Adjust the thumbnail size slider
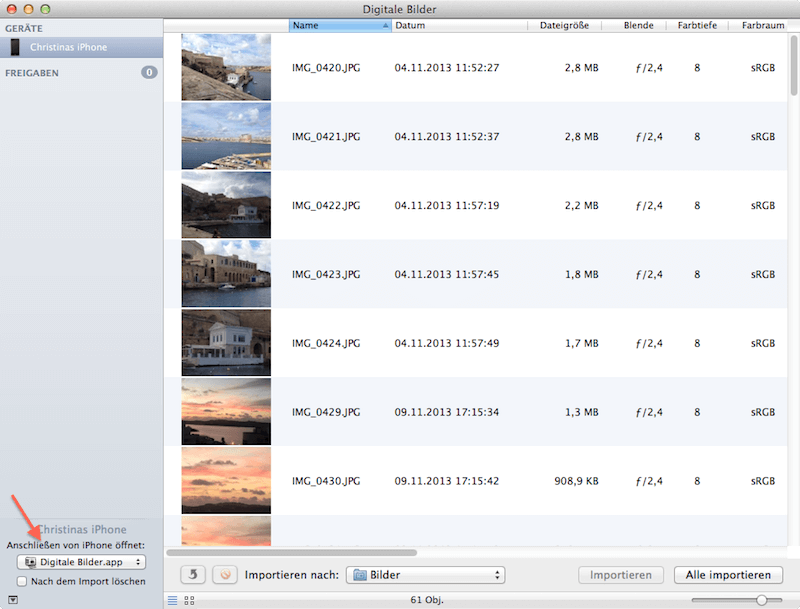Viewport: 800px width, 609px height. pyautogui.click(x=762, y=600)
